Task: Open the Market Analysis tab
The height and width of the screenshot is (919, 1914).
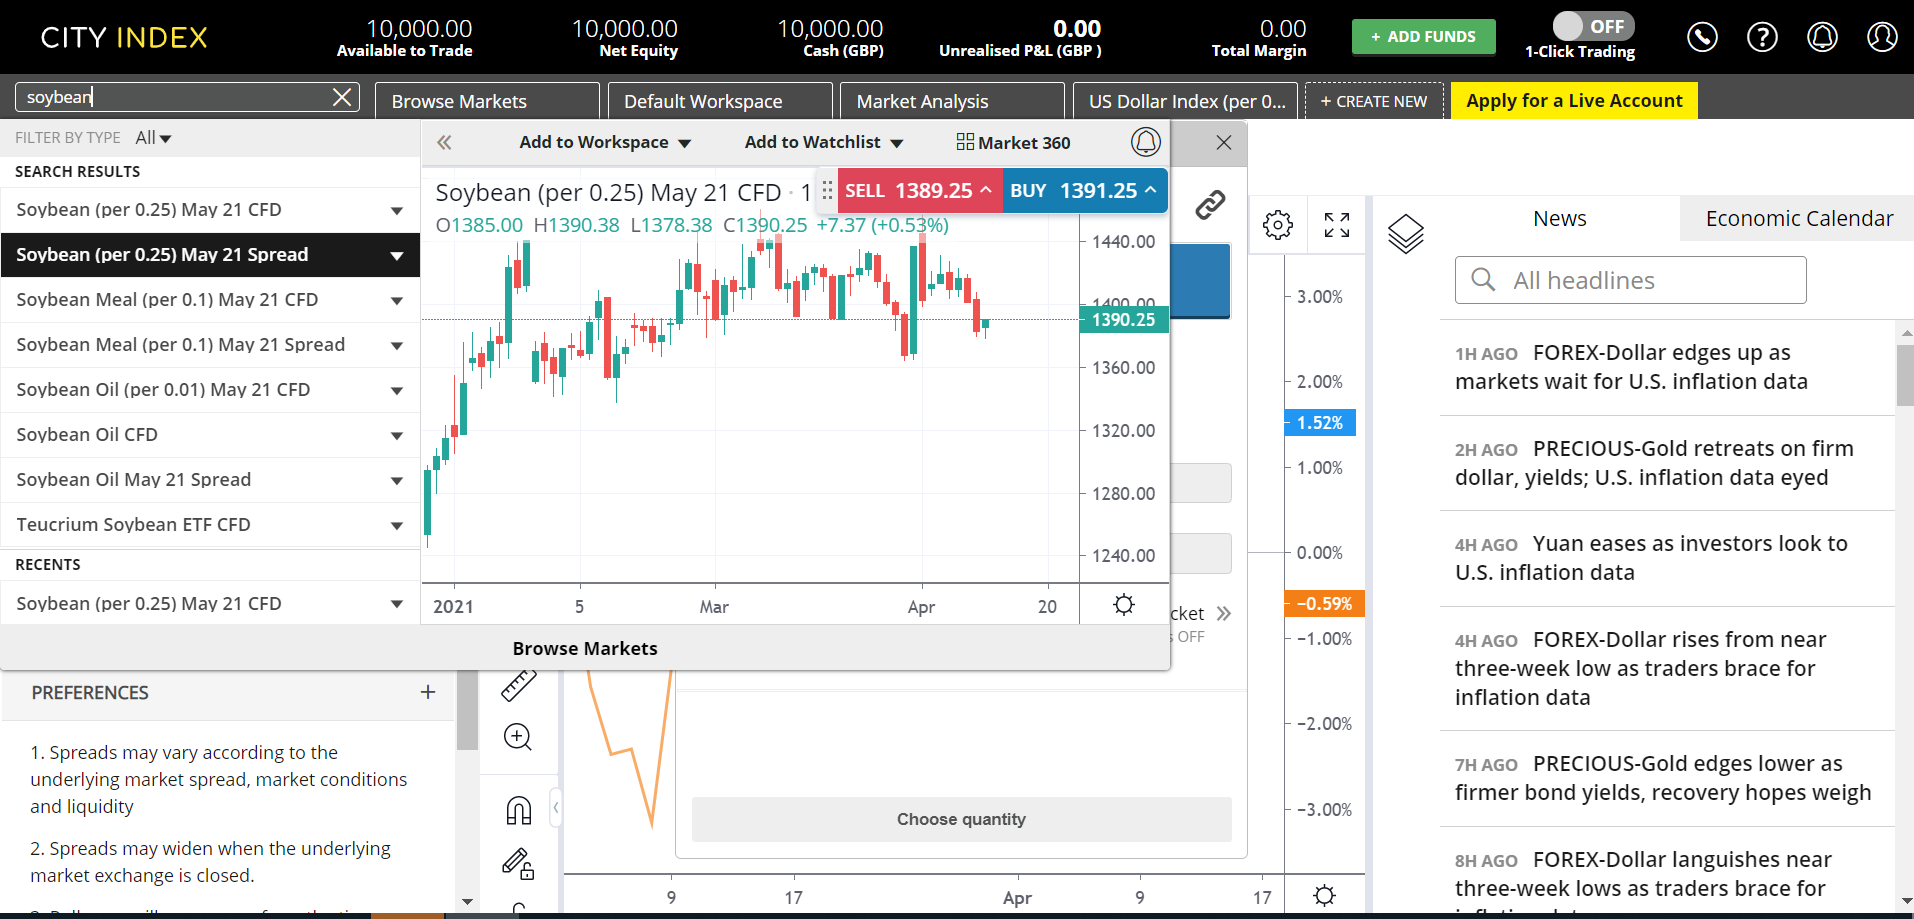Action: [951, 101]
